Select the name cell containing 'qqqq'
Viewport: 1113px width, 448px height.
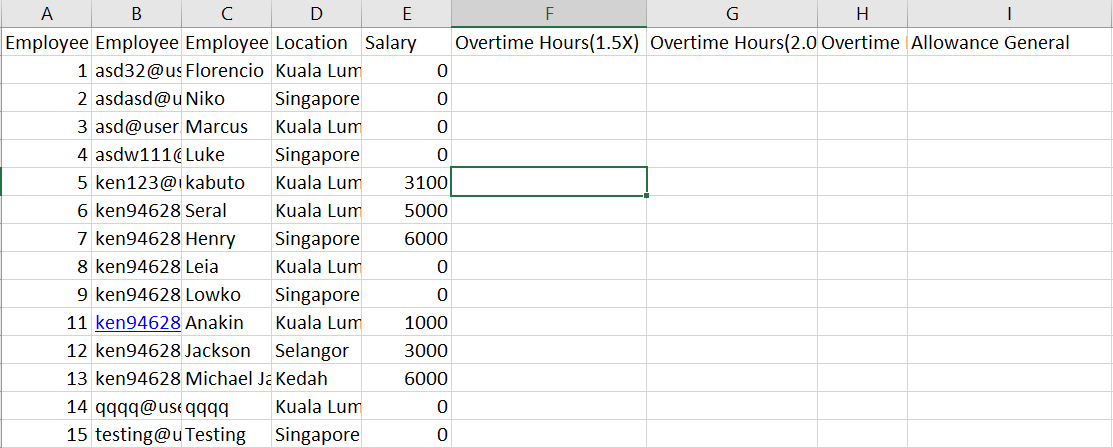226,407
